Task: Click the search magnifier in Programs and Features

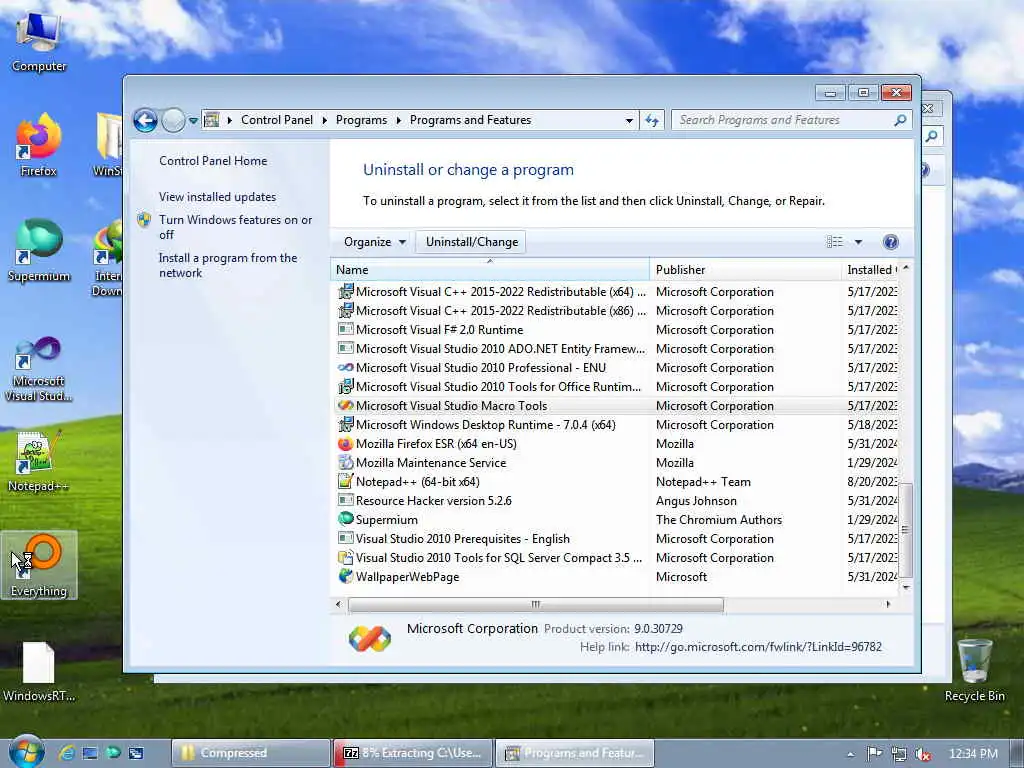Action: point(900,120)
